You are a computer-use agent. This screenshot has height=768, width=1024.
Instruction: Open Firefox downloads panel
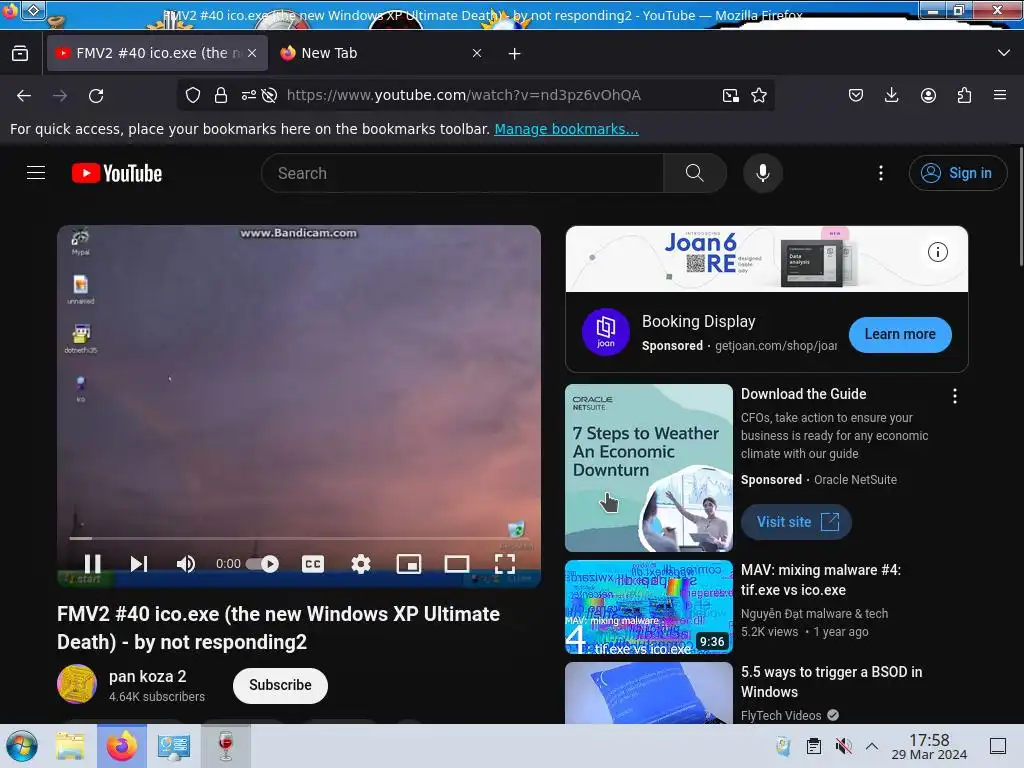(891, 95)
